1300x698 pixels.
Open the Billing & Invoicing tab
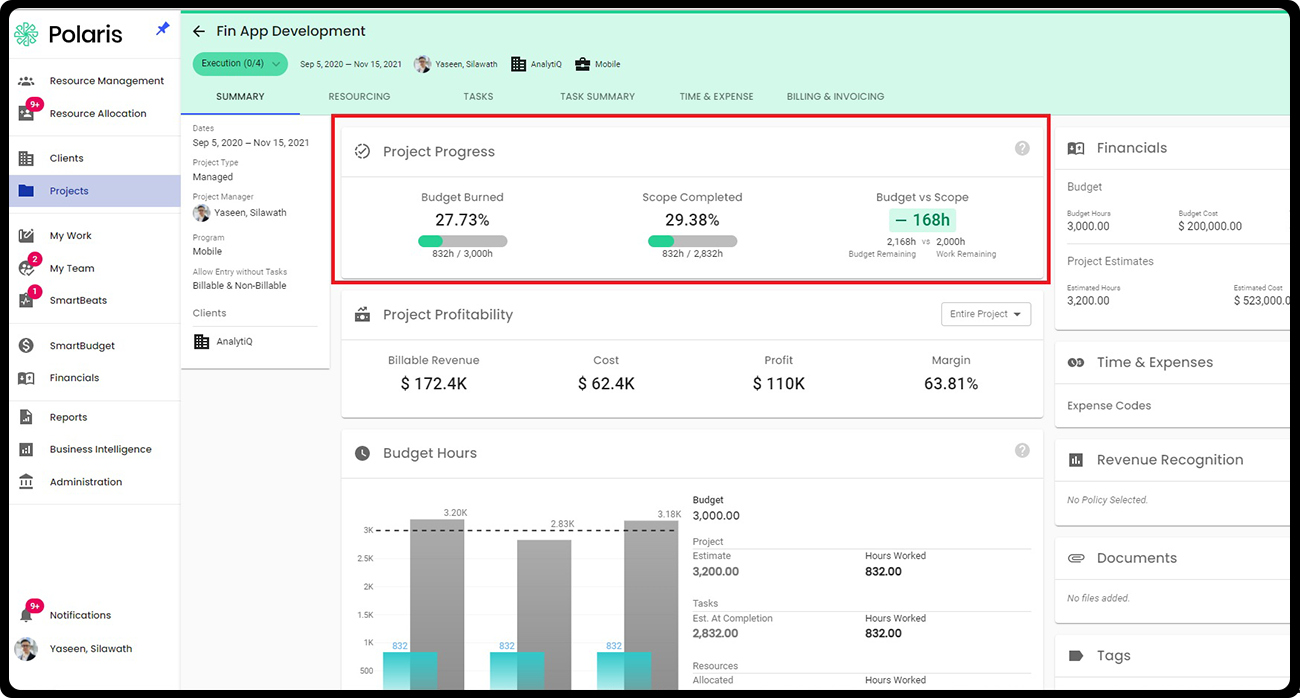point(835,97)
